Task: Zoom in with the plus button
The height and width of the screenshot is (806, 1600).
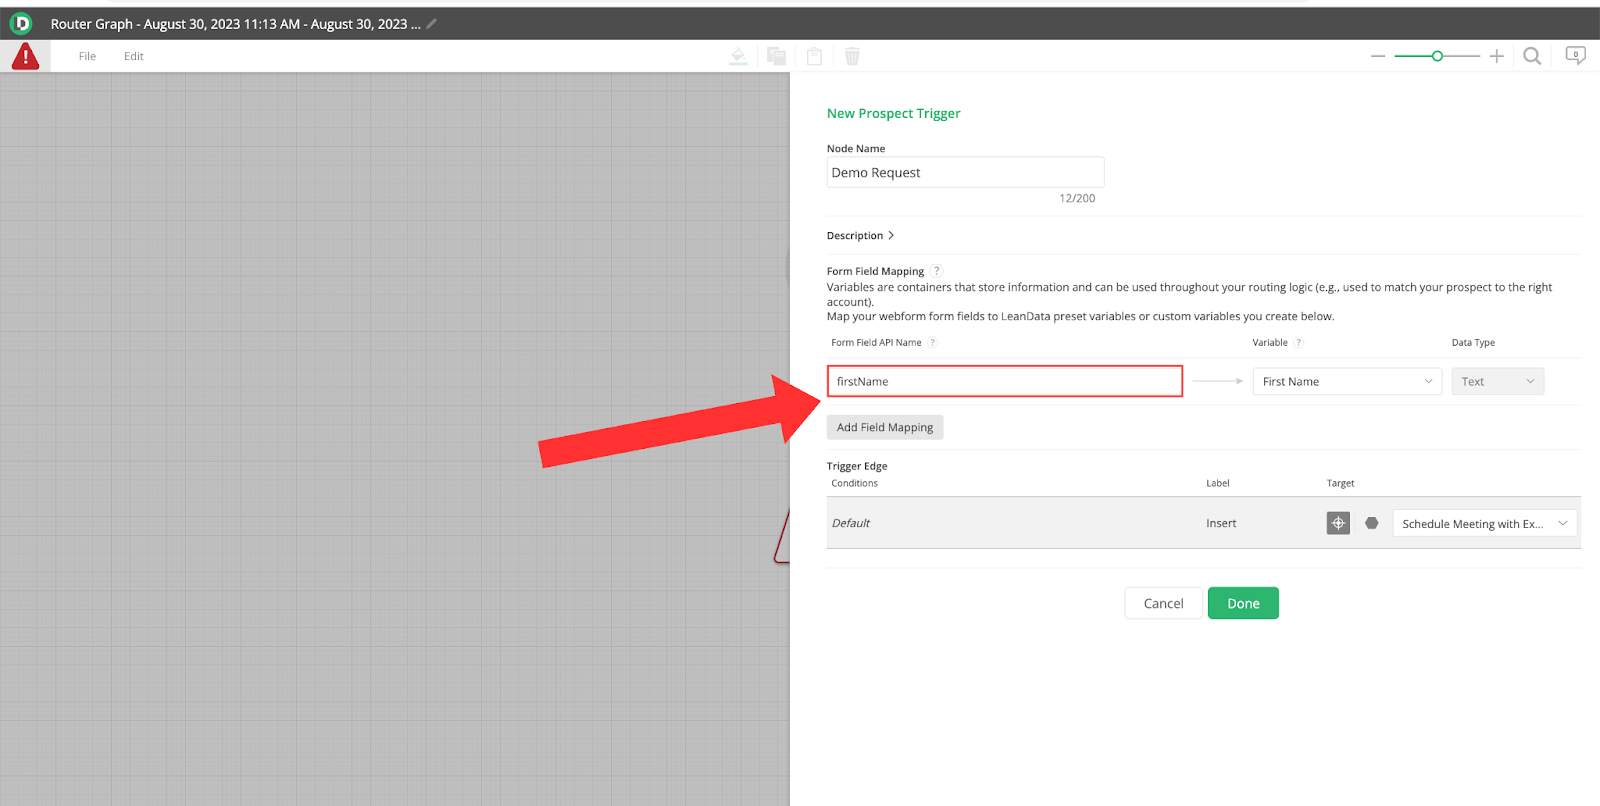Action: pos(1497,56)
